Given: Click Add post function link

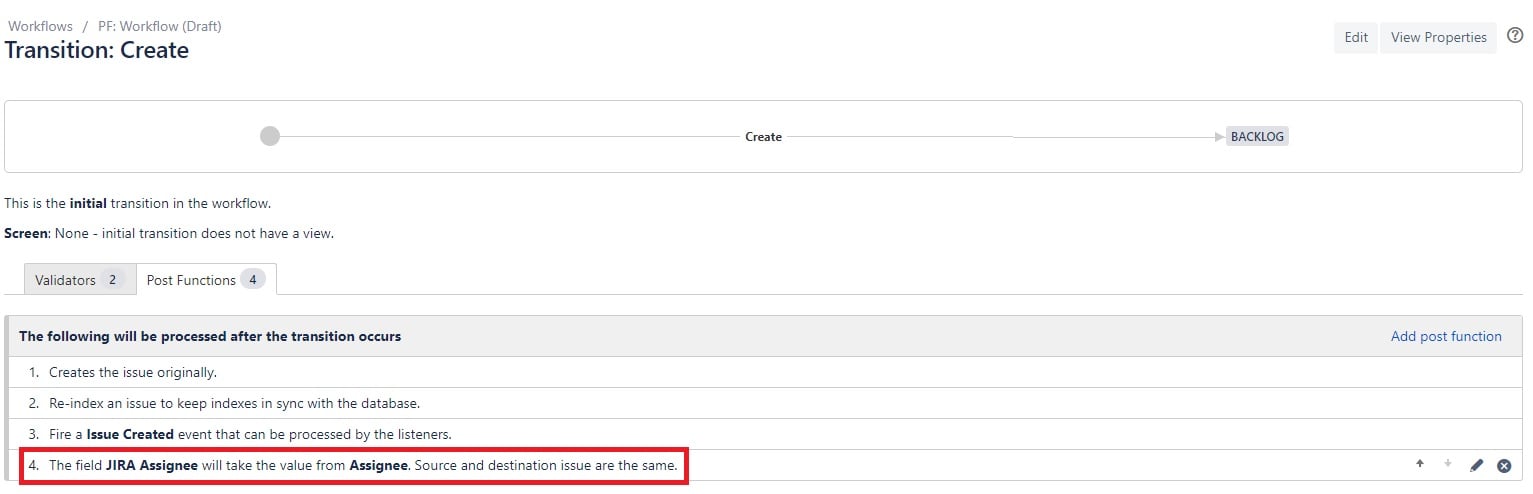Looking at the screenshot, I should pos(1446,336).
